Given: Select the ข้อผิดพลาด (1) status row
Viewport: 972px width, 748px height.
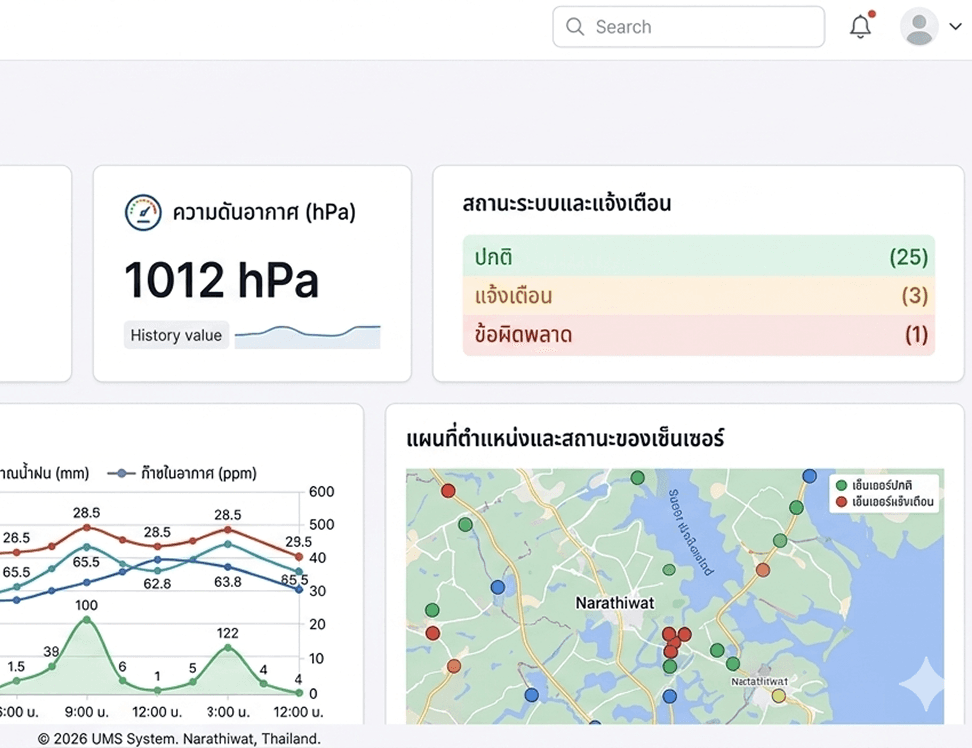Looking at the screenshot, I should 699,335.
